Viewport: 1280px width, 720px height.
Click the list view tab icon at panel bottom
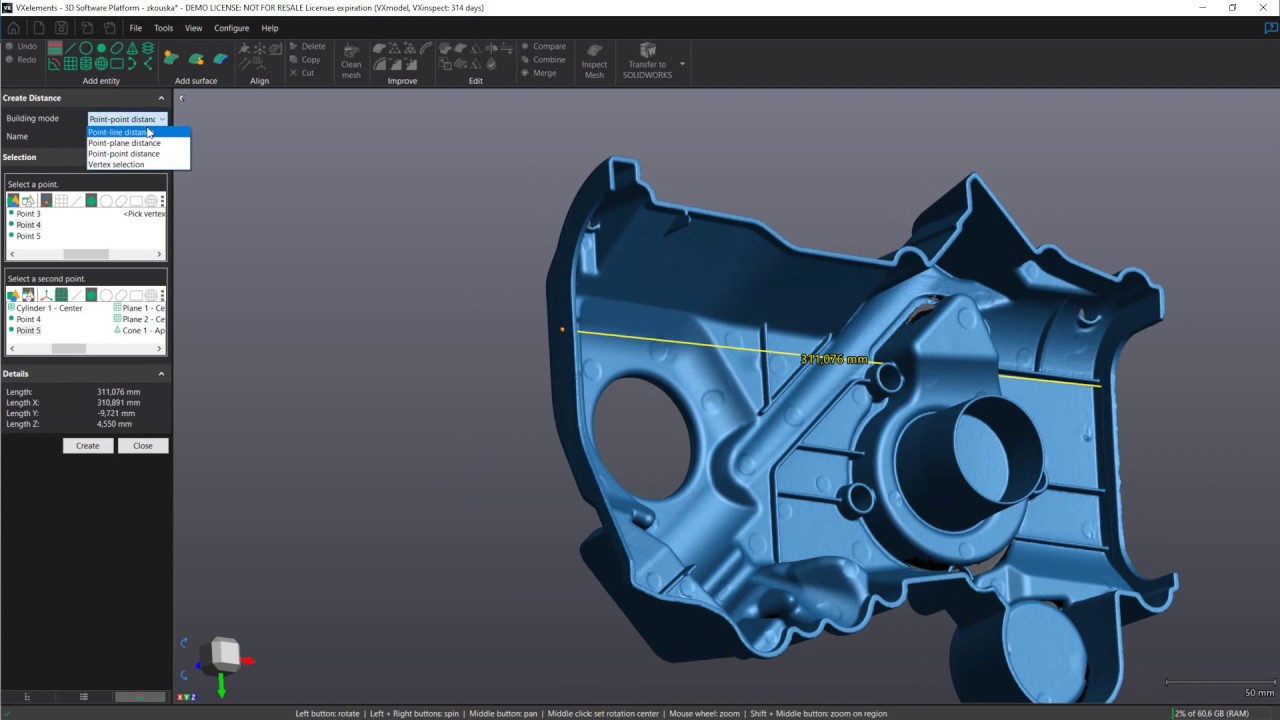click(x=84, y=697)
